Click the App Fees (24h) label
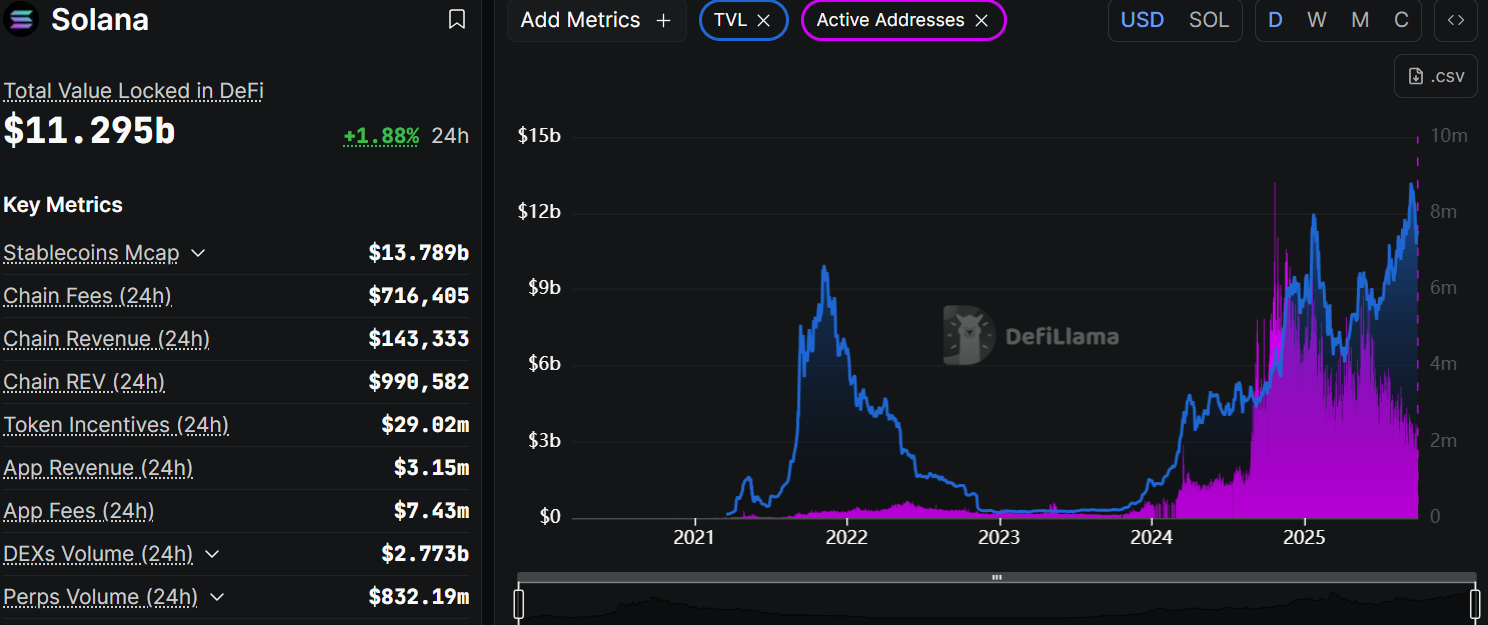Image resolution: width=1488 pixels, height=625 pixels. 79,511
